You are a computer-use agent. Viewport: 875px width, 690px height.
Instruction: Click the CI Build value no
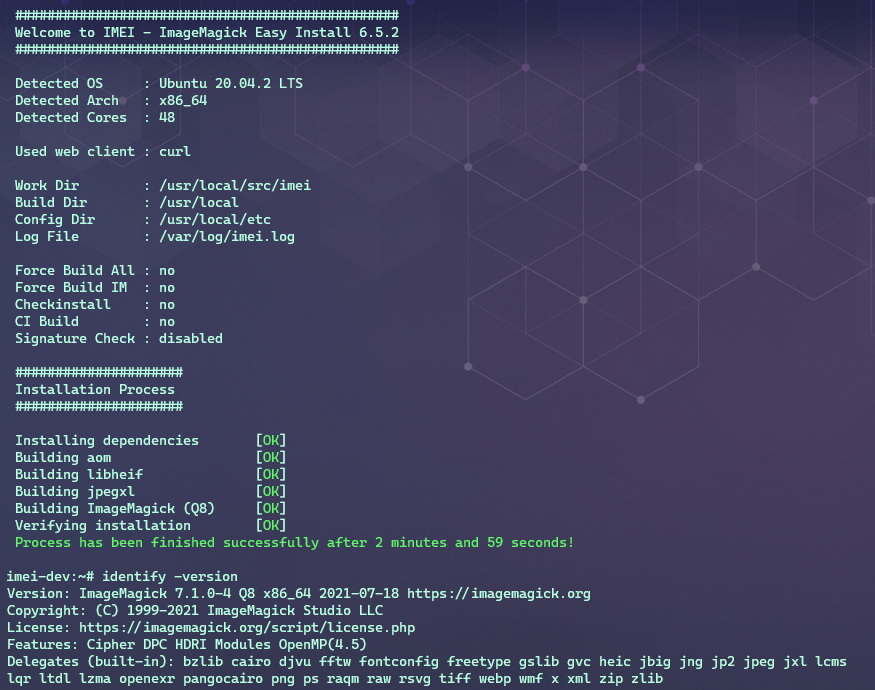click(167, 322)
